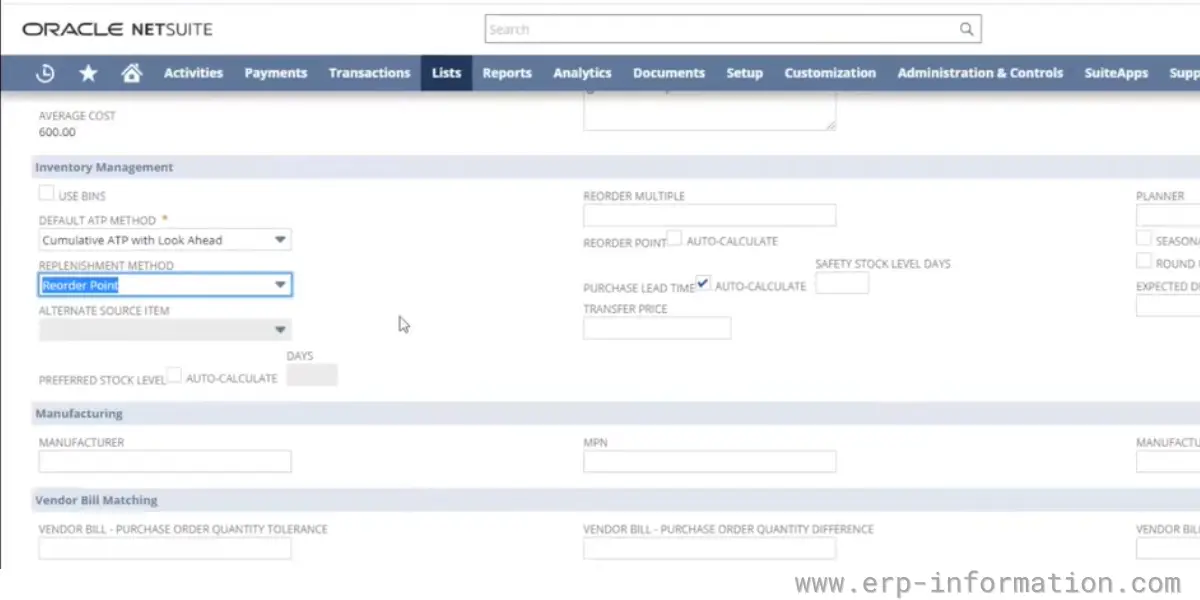The width and height of the screenshot is (1200, 600).
Task: Click into the global Search field
Action: tap(720, 29)
